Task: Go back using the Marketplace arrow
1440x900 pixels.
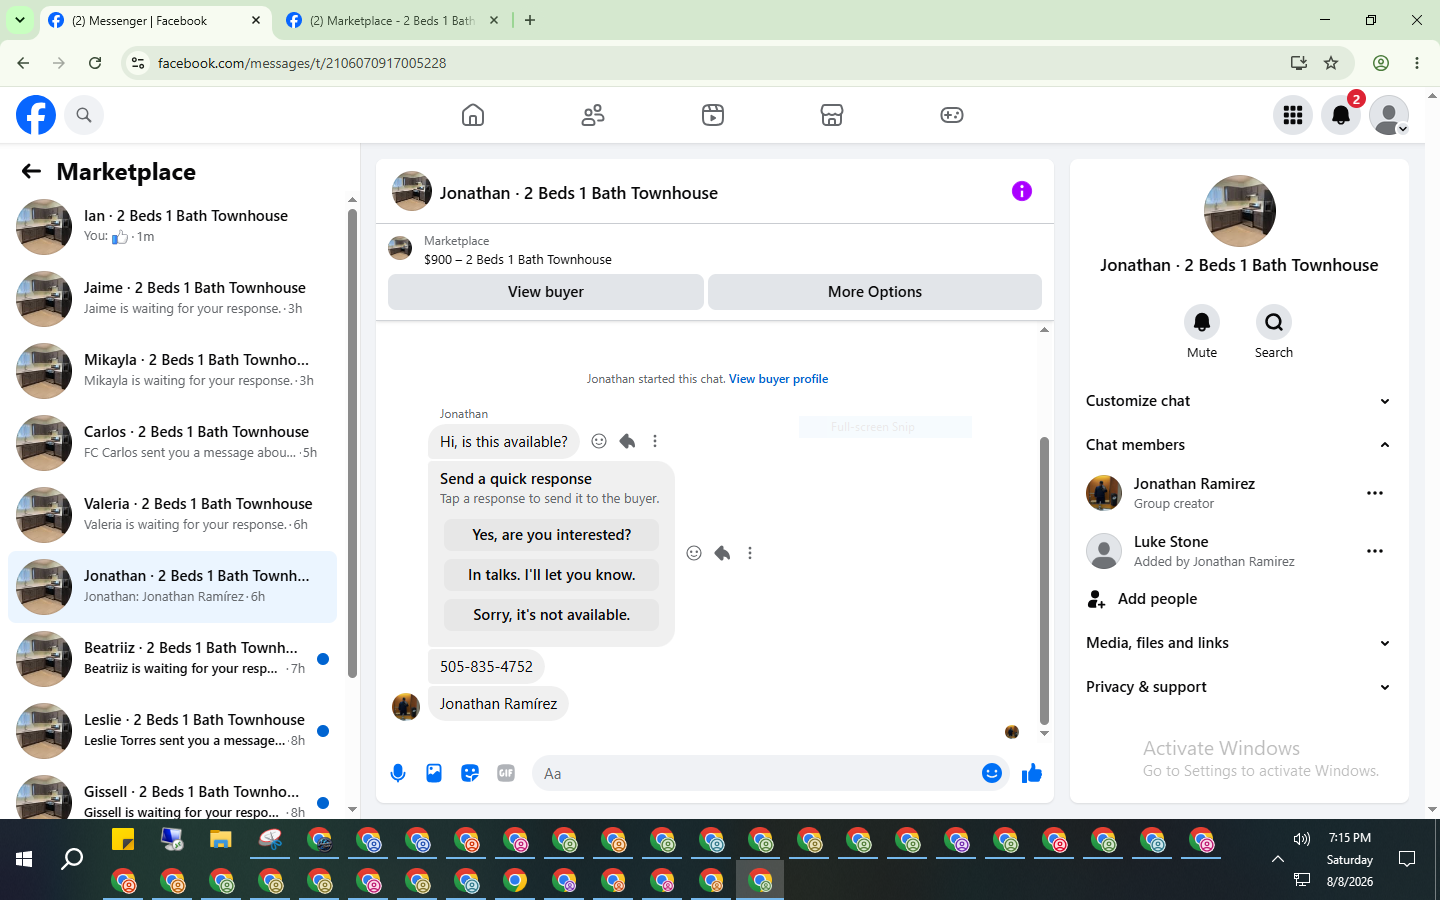Action: pyautogui.click(x=31, y=172)
